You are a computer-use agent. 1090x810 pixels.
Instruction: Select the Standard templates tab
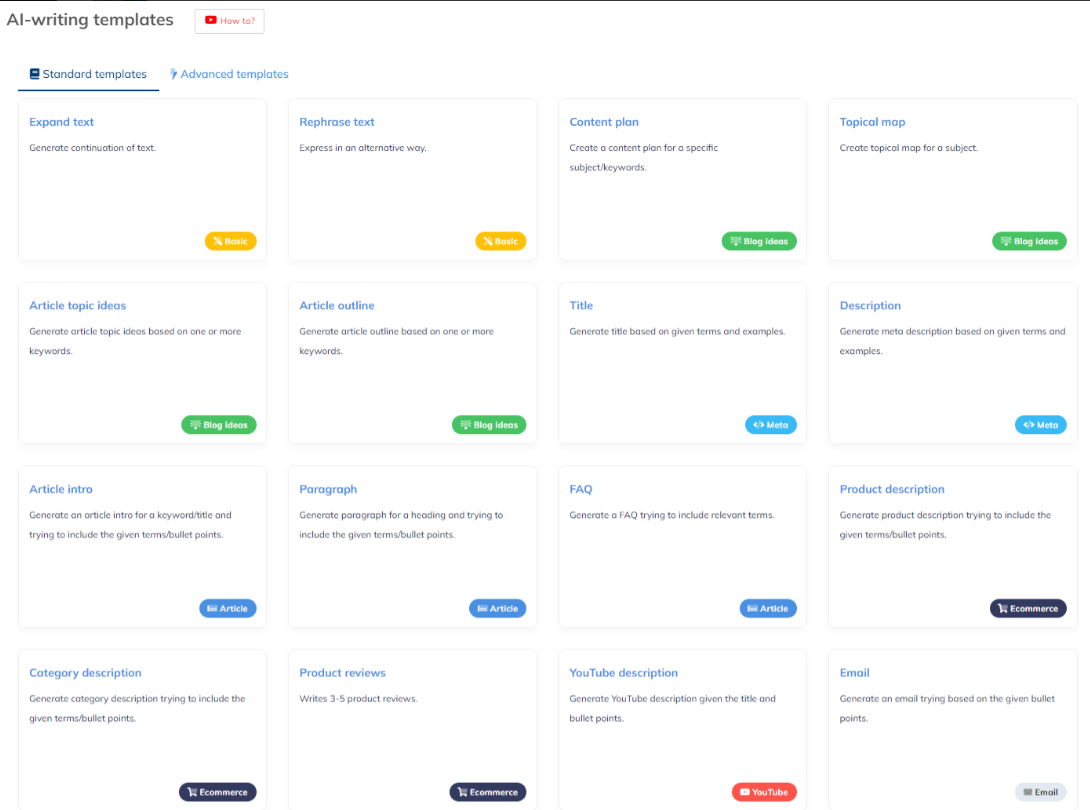point(88,74)
